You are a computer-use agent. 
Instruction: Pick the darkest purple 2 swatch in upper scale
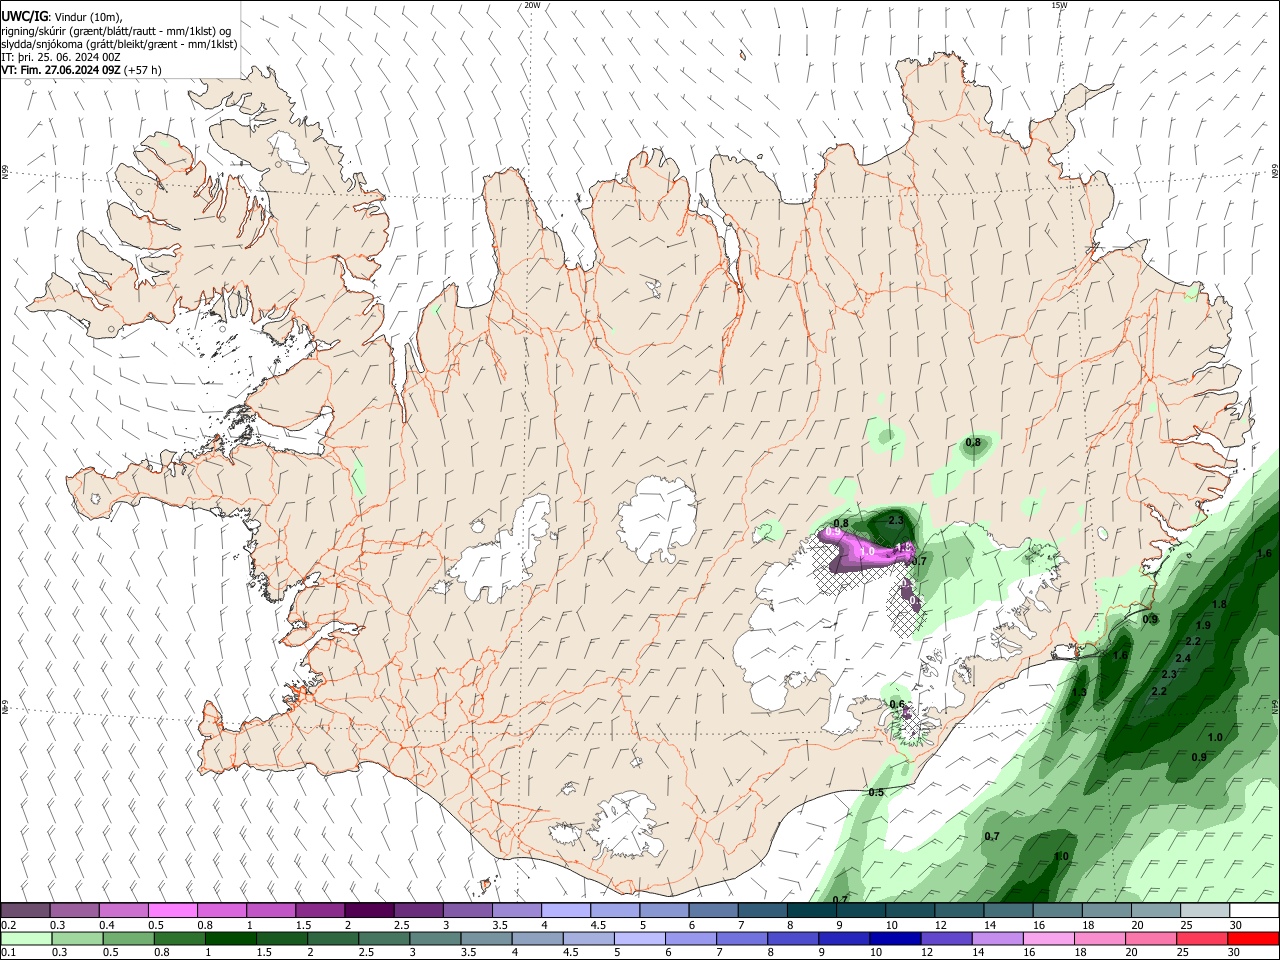coord(368,911)
